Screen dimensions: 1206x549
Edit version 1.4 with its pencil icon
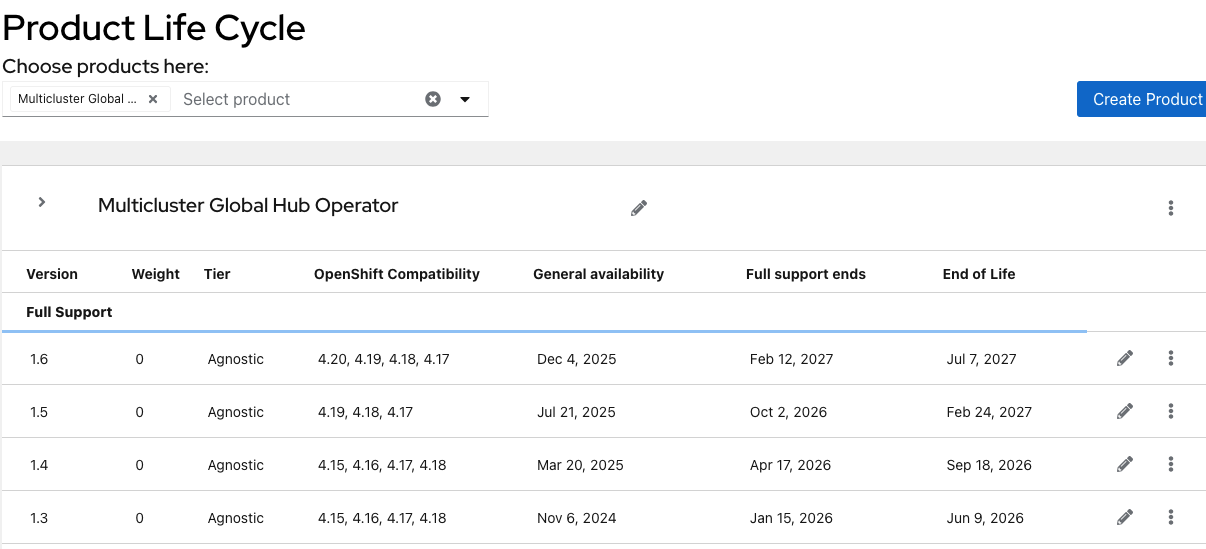coord(1125,464)
